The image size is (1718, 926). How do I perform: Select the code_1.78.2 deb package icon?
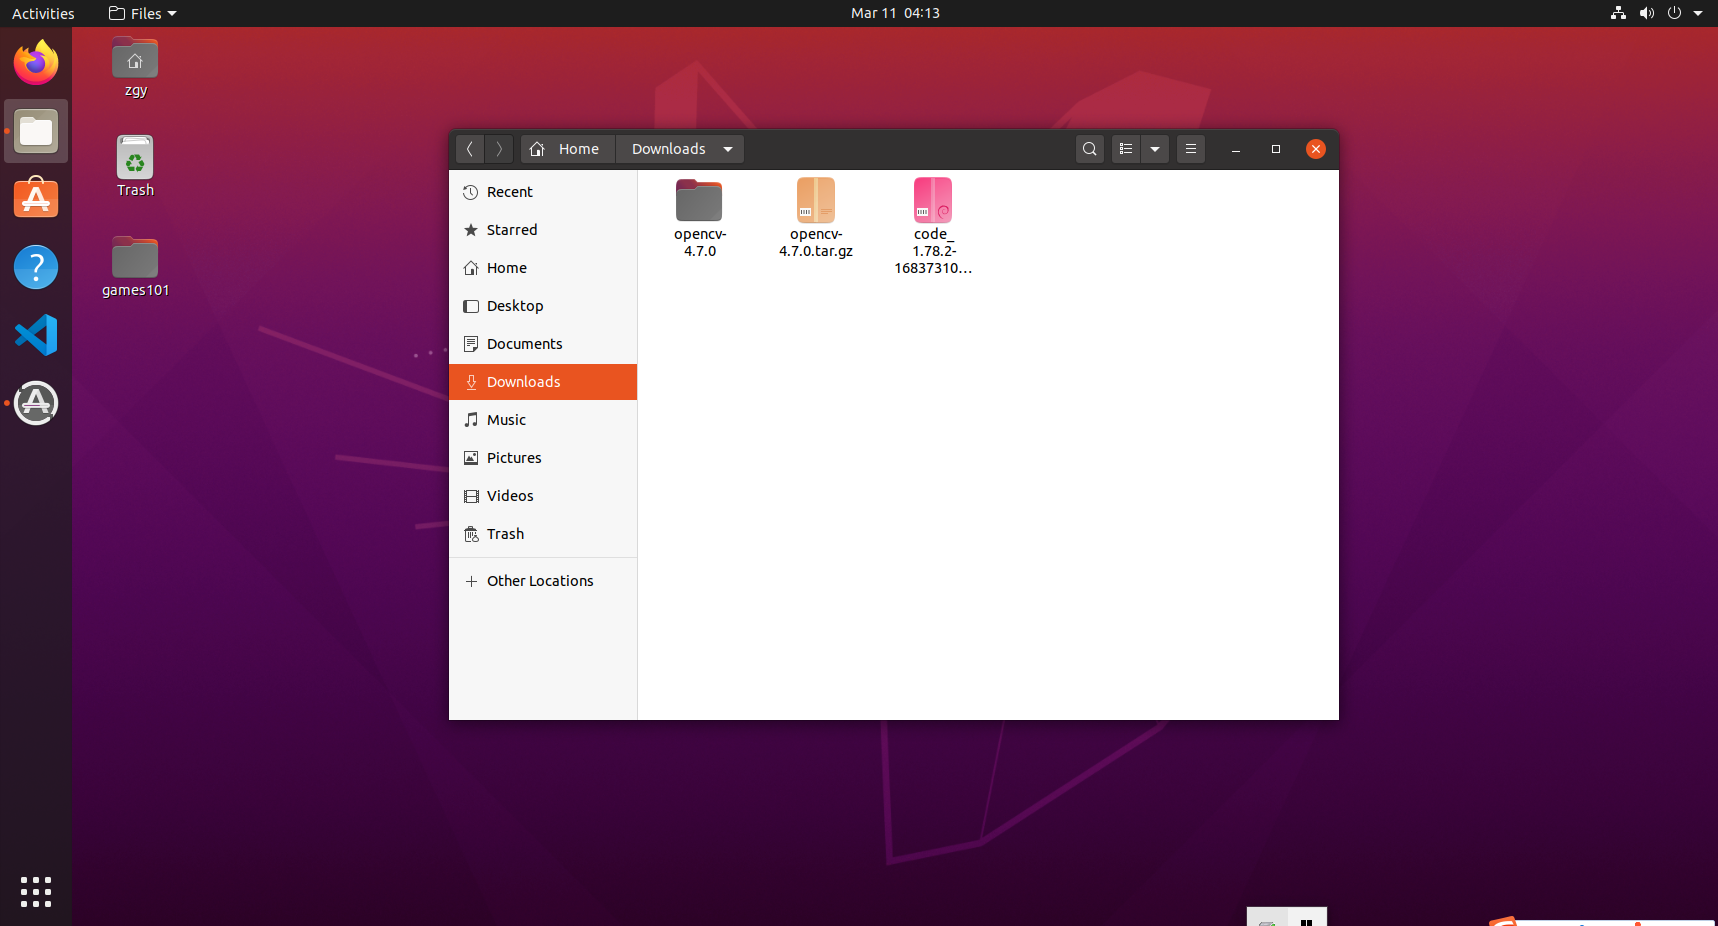point(933,200)
